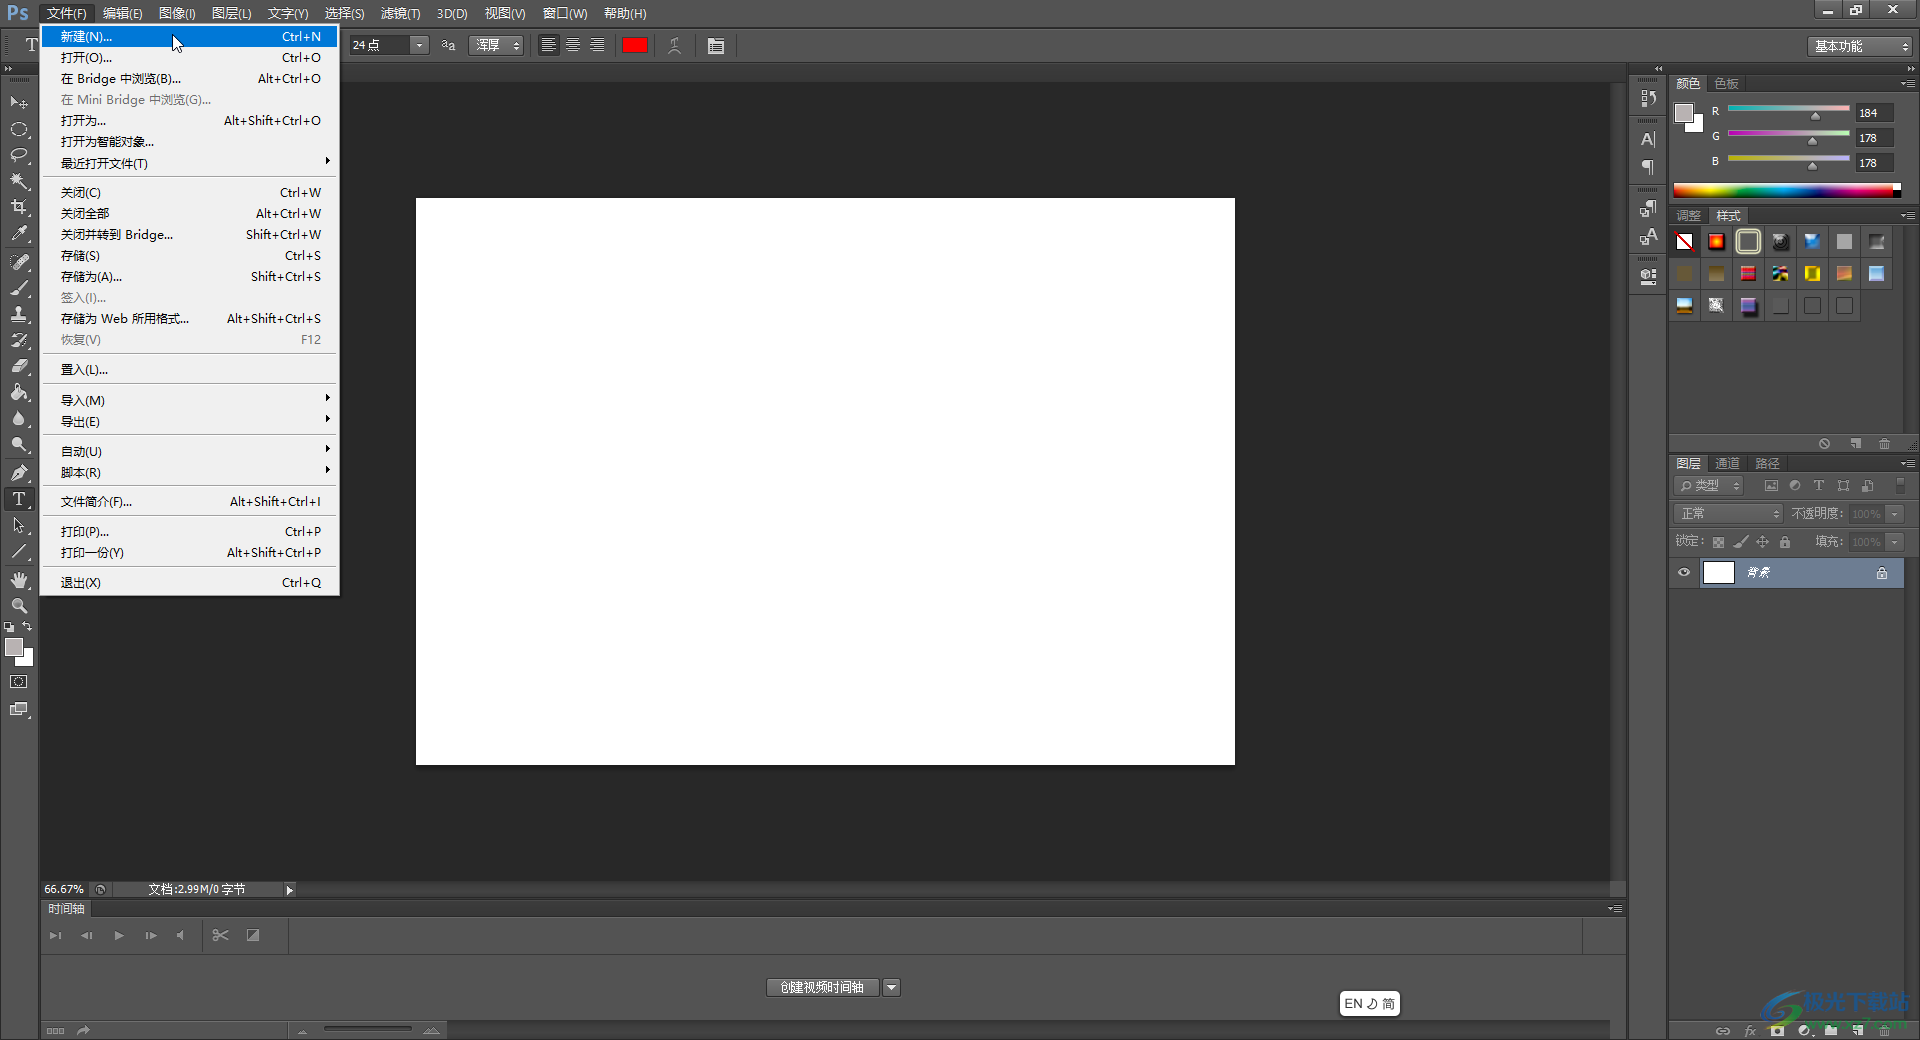Toggle lock position in Layers panel
This screenshot has width=1920, height=1040.
coord(1763,542)
